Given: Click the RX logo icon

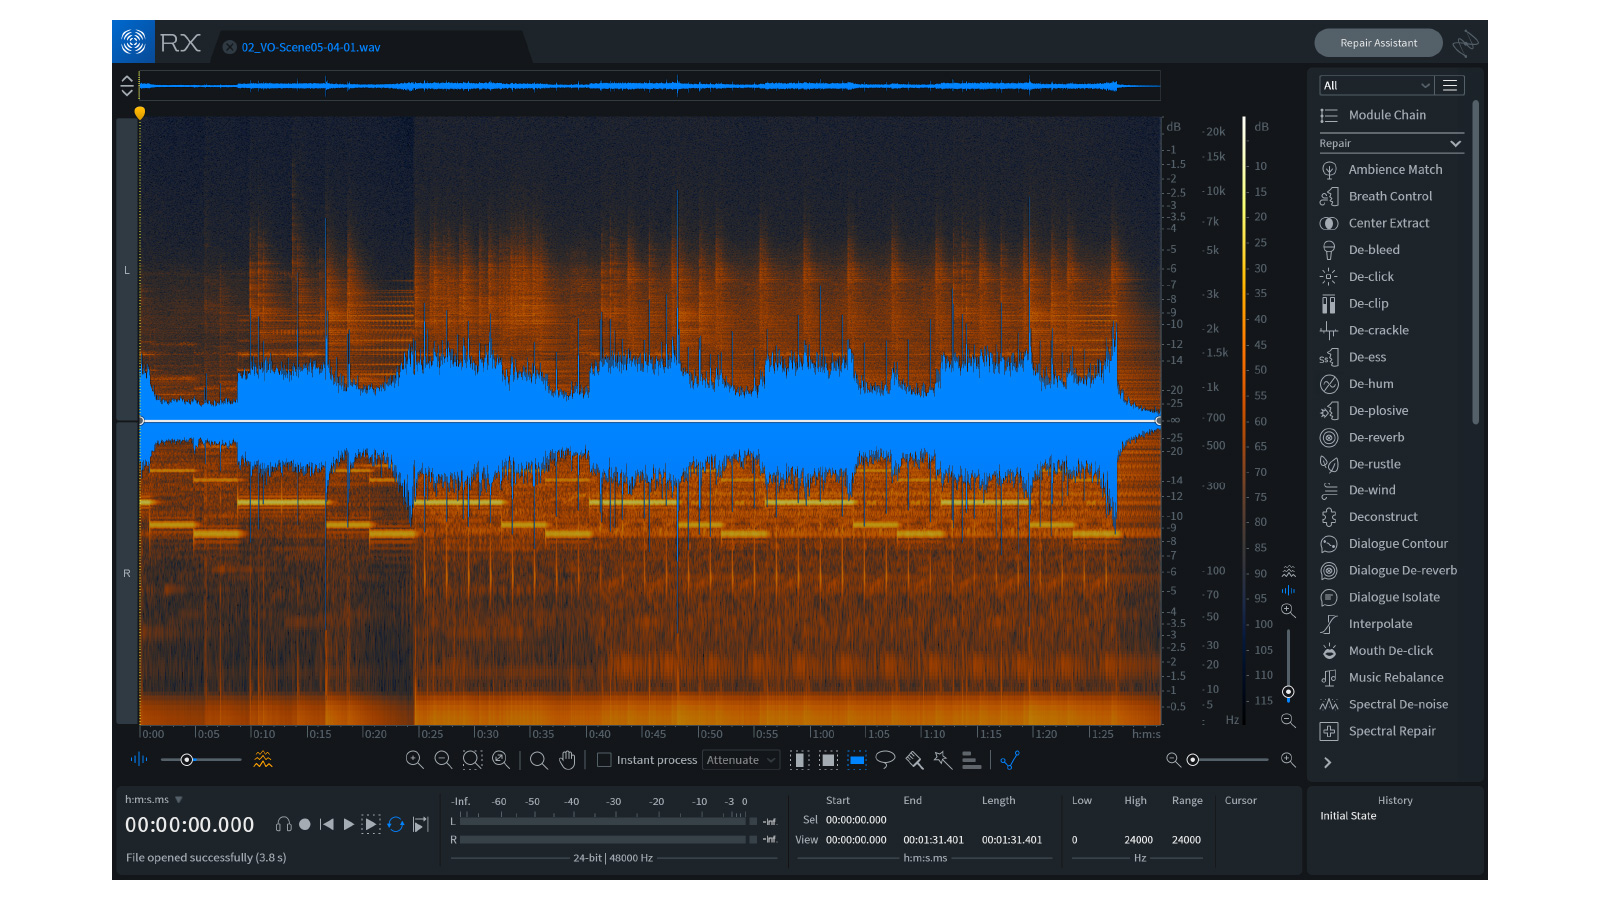Looking at the screenshot, I should coord(133,42).
